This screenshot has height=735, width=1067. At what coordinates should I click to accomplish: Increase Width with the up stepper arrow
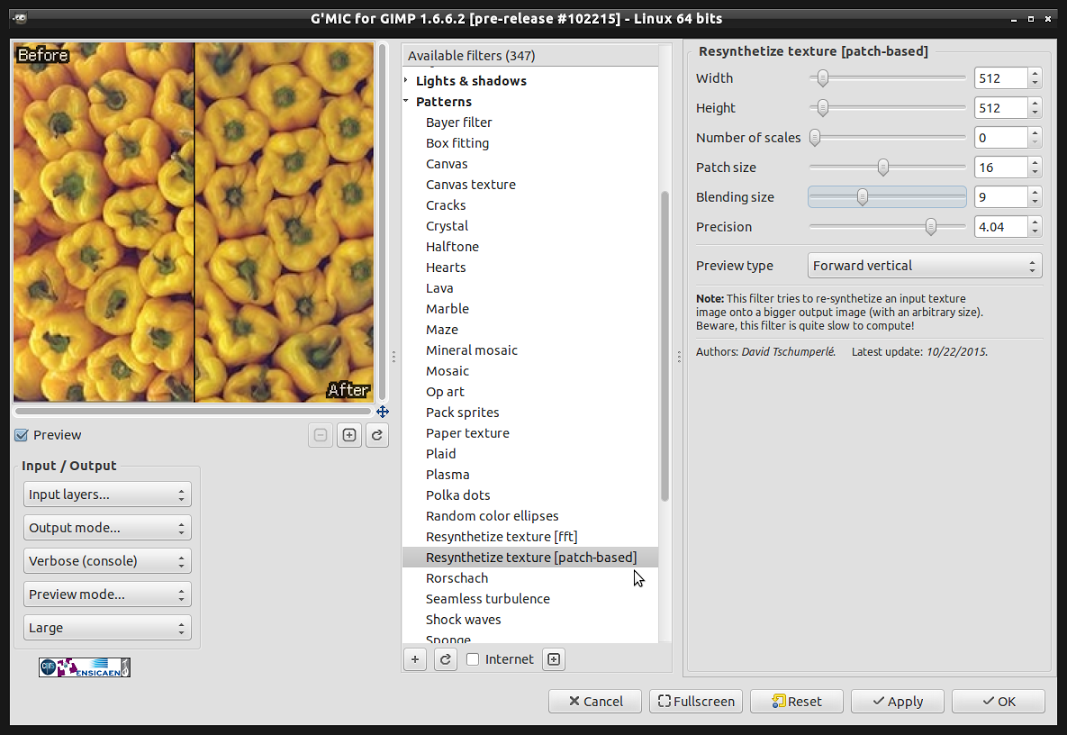(x=1034, y=73)
